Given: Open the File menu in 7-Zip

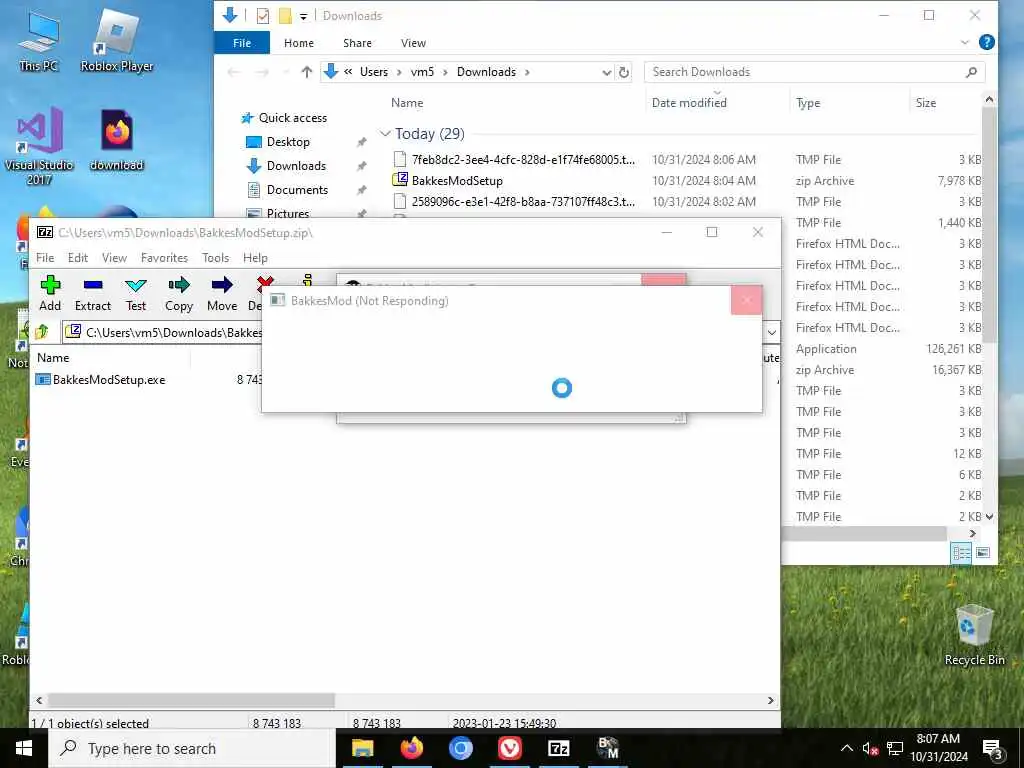Looking at the screenshot, I should click(45, 258).
